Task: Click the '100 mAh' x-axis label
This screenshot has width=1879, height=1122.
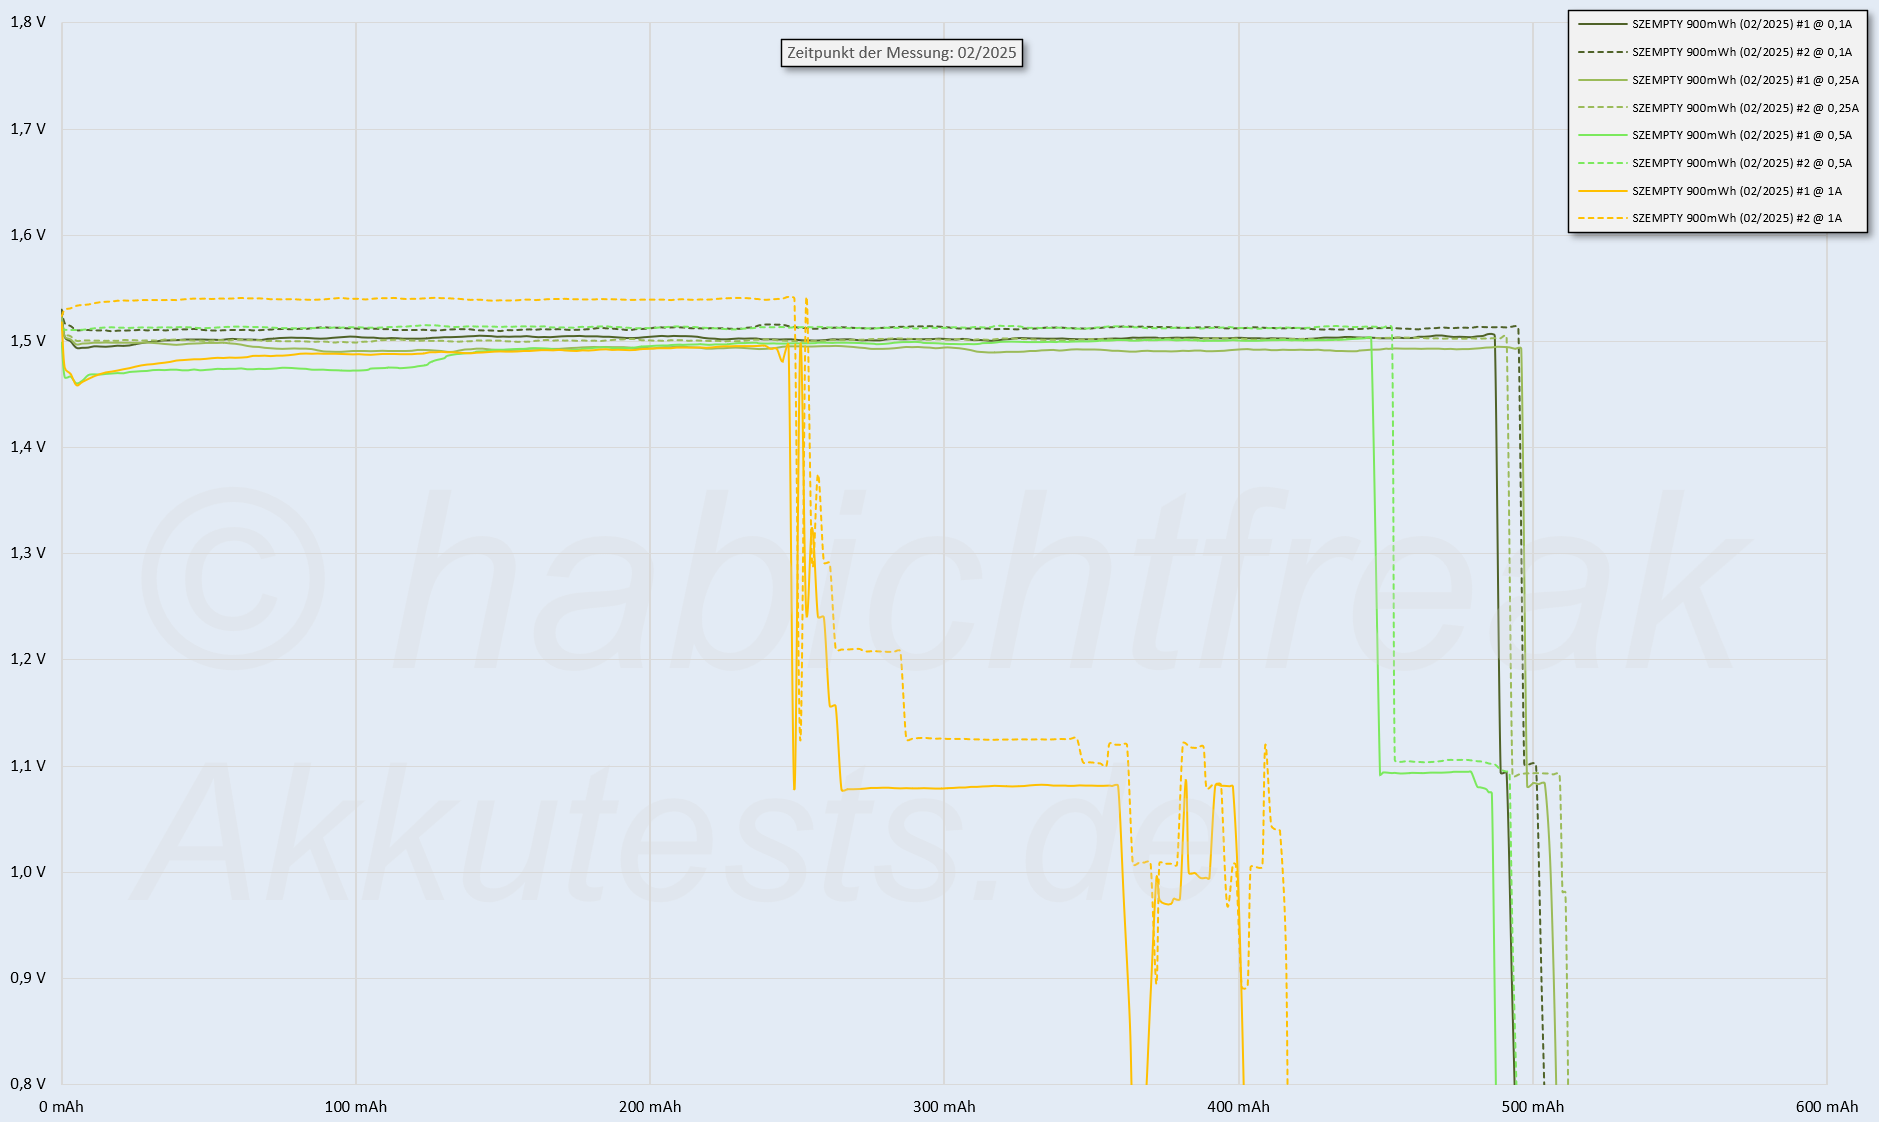Action: point(356,1107)
